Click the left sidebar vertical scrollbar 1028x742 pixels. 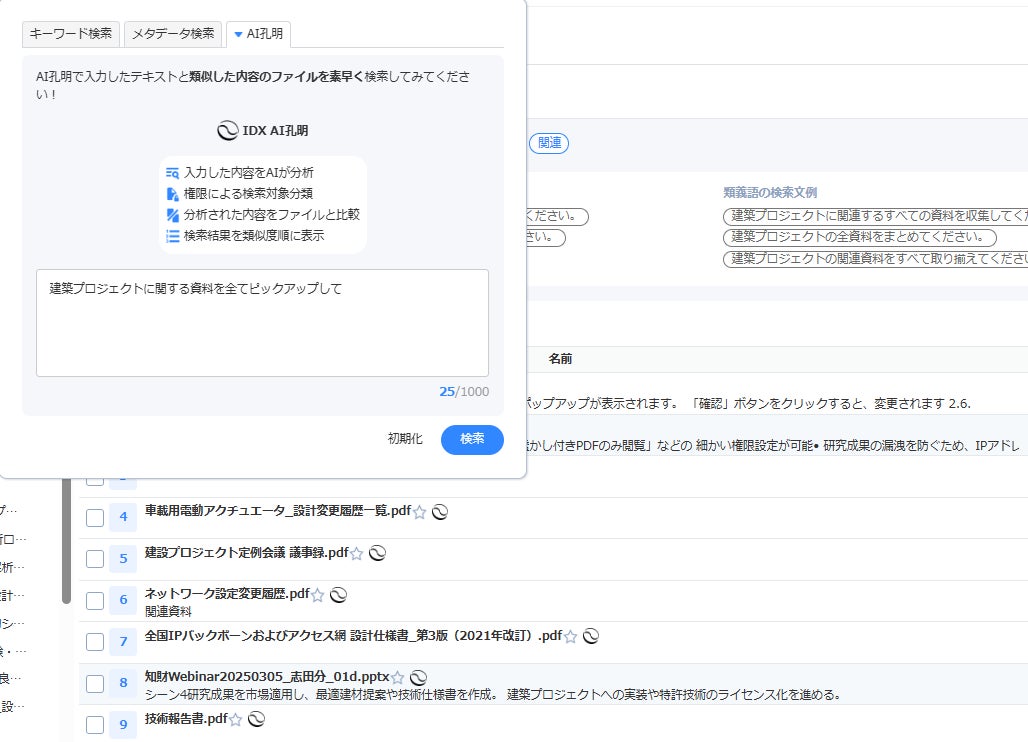tap(66, 541)
